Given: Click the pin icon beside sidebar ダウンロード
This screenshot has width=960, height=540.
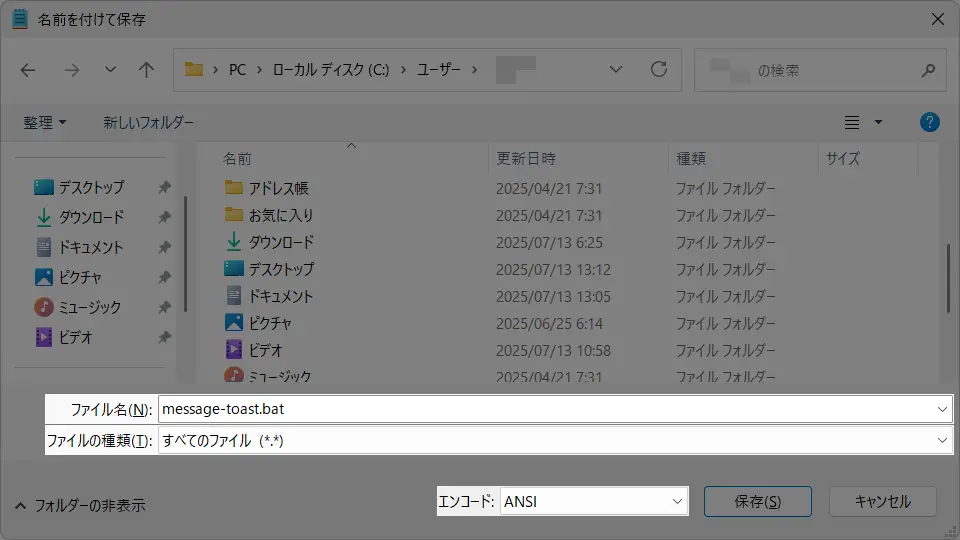Looking at the screenshot, I should pos(164,217).
